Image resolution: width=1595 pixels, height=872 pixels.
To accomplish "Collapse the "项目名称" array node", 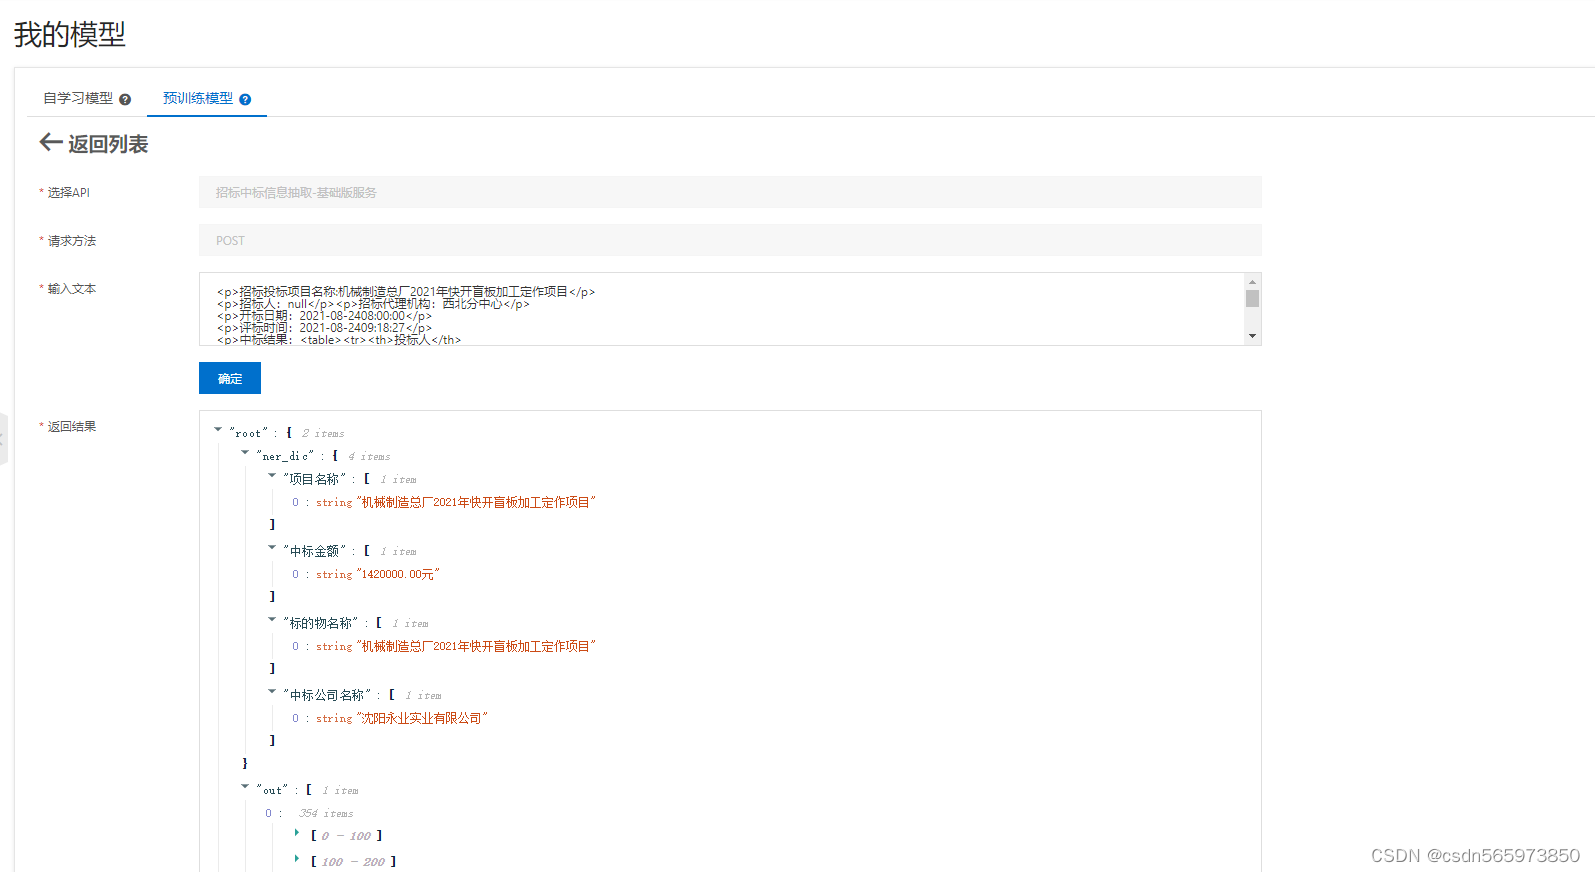I will pos(272,476).
